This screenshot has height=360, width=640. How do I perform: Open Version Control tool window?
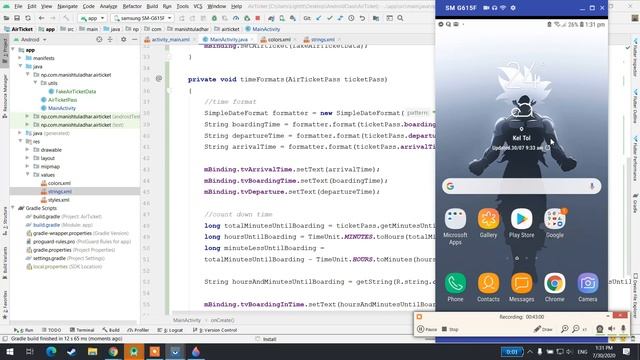[215, 330]
